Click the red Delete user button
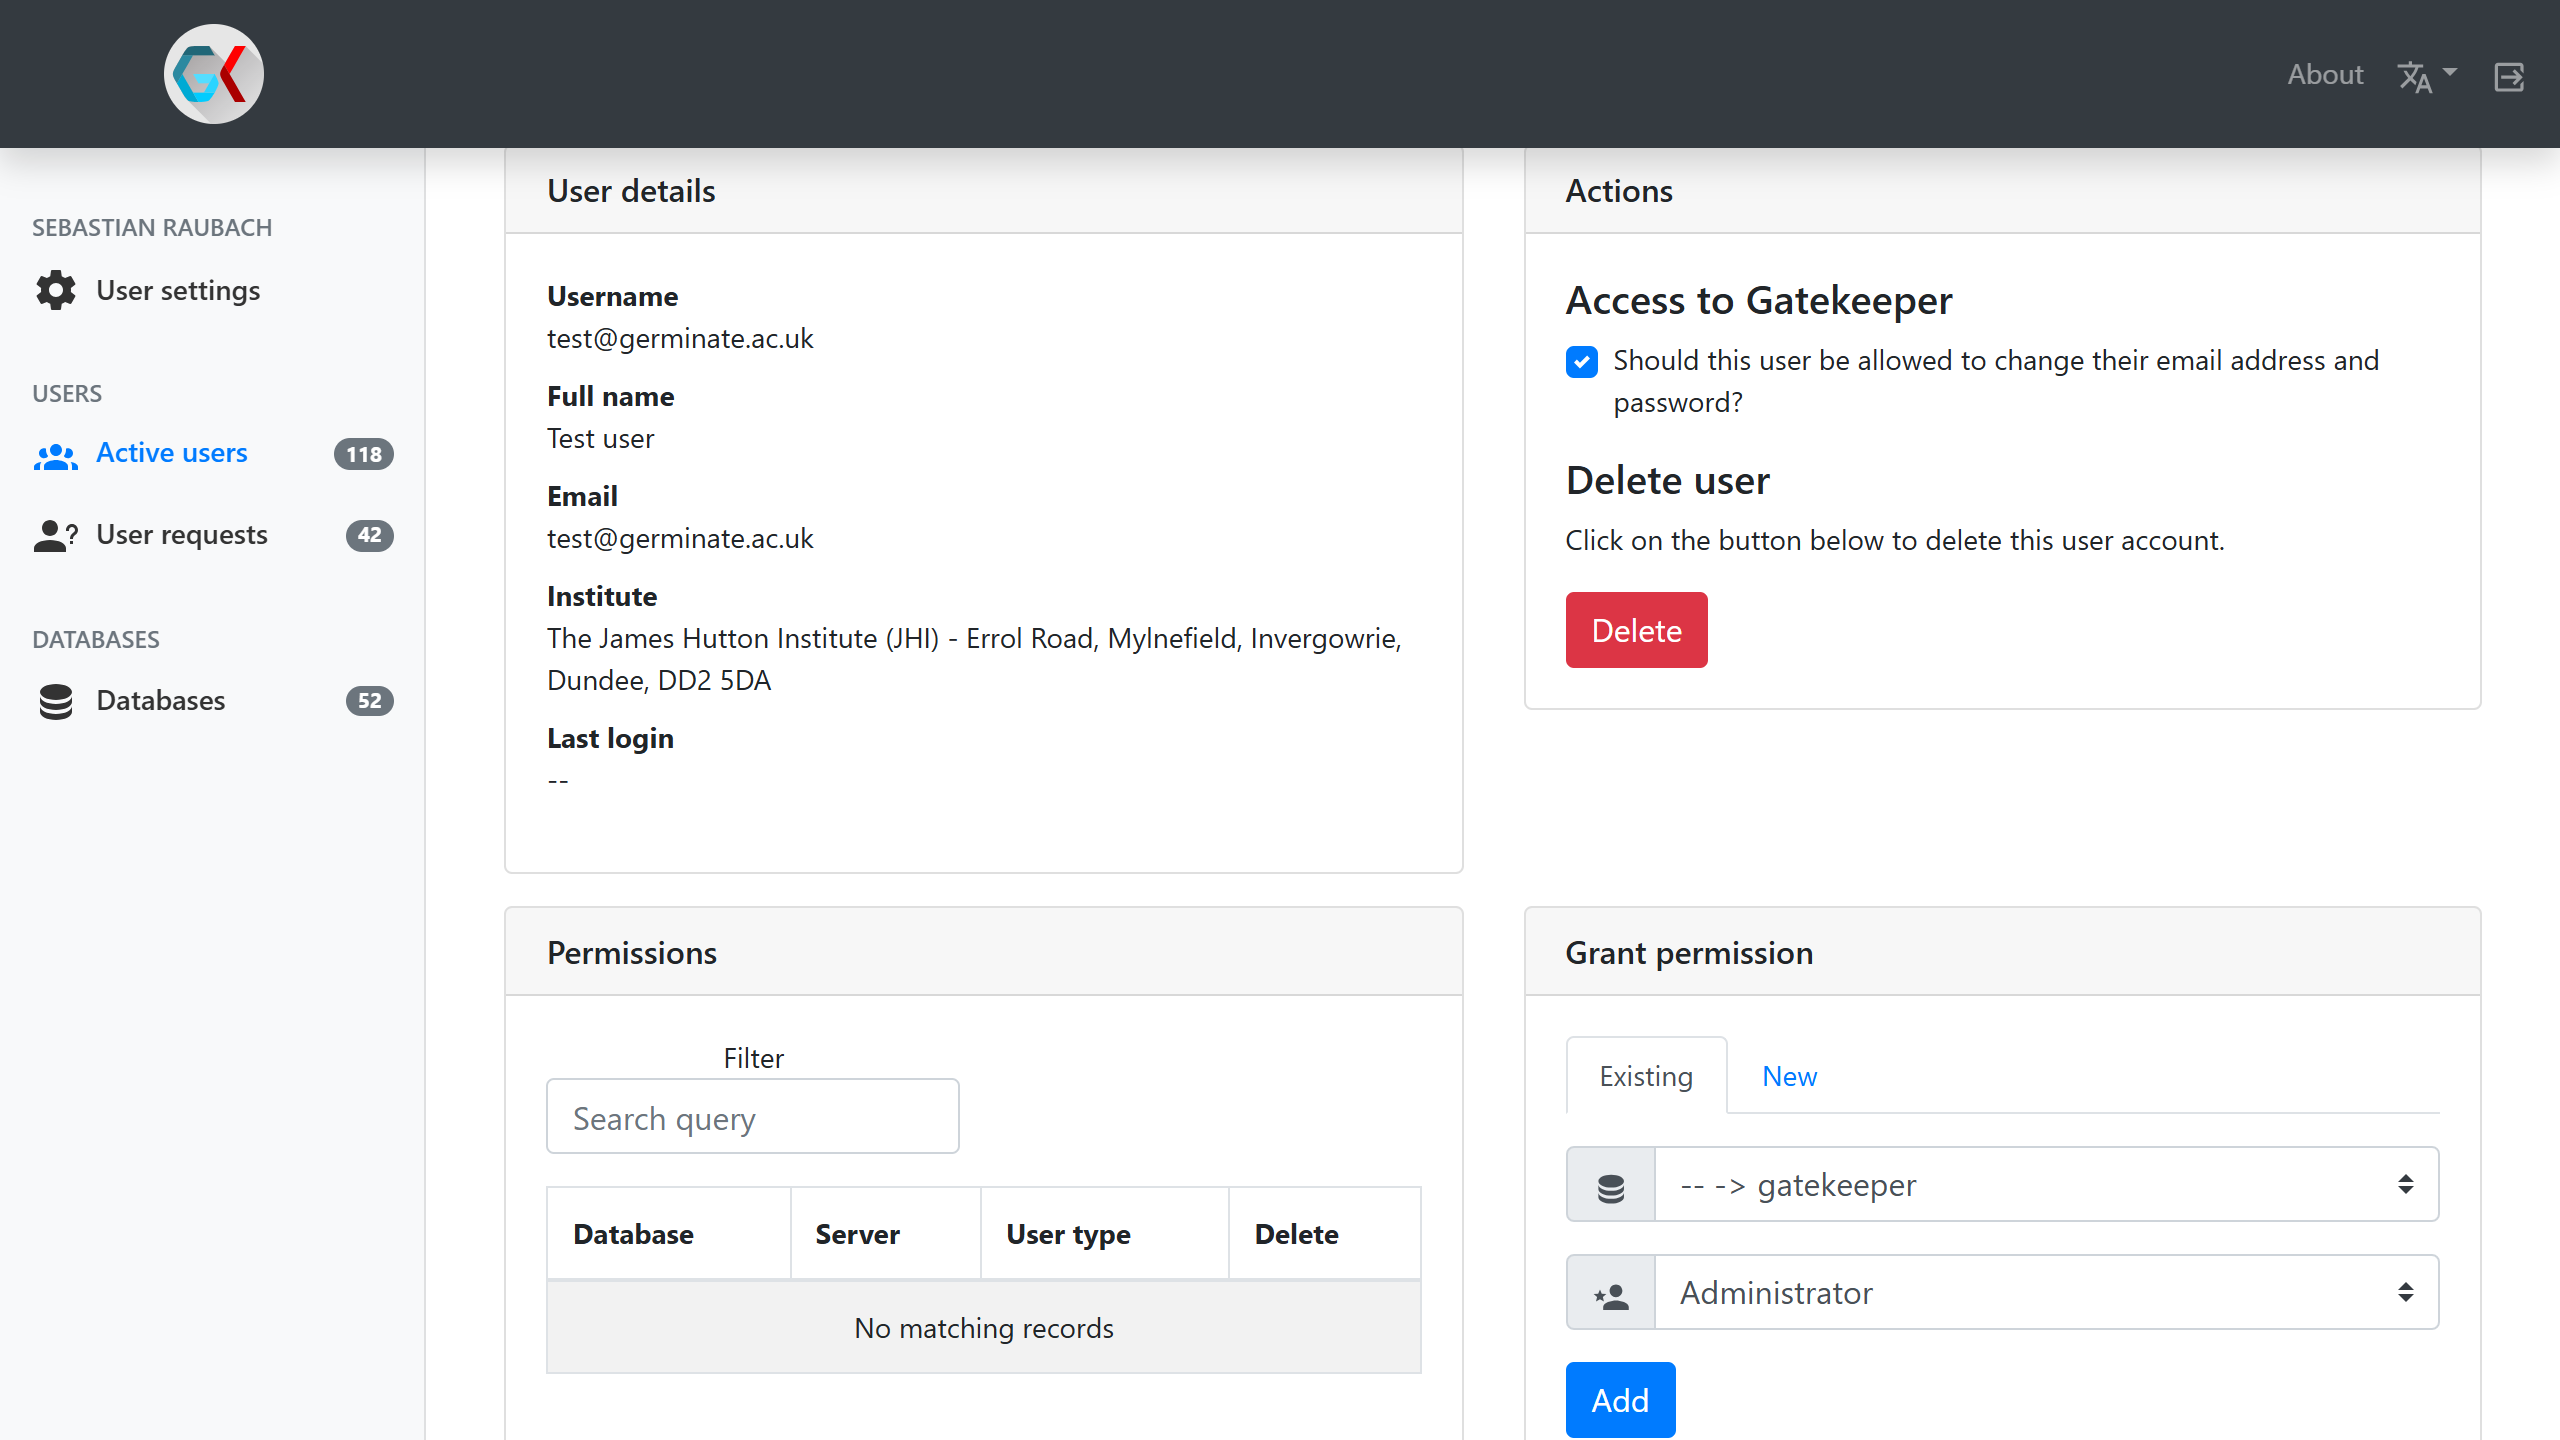The height and width of the screenshot is (1440, 2560). coord(1636,630)
